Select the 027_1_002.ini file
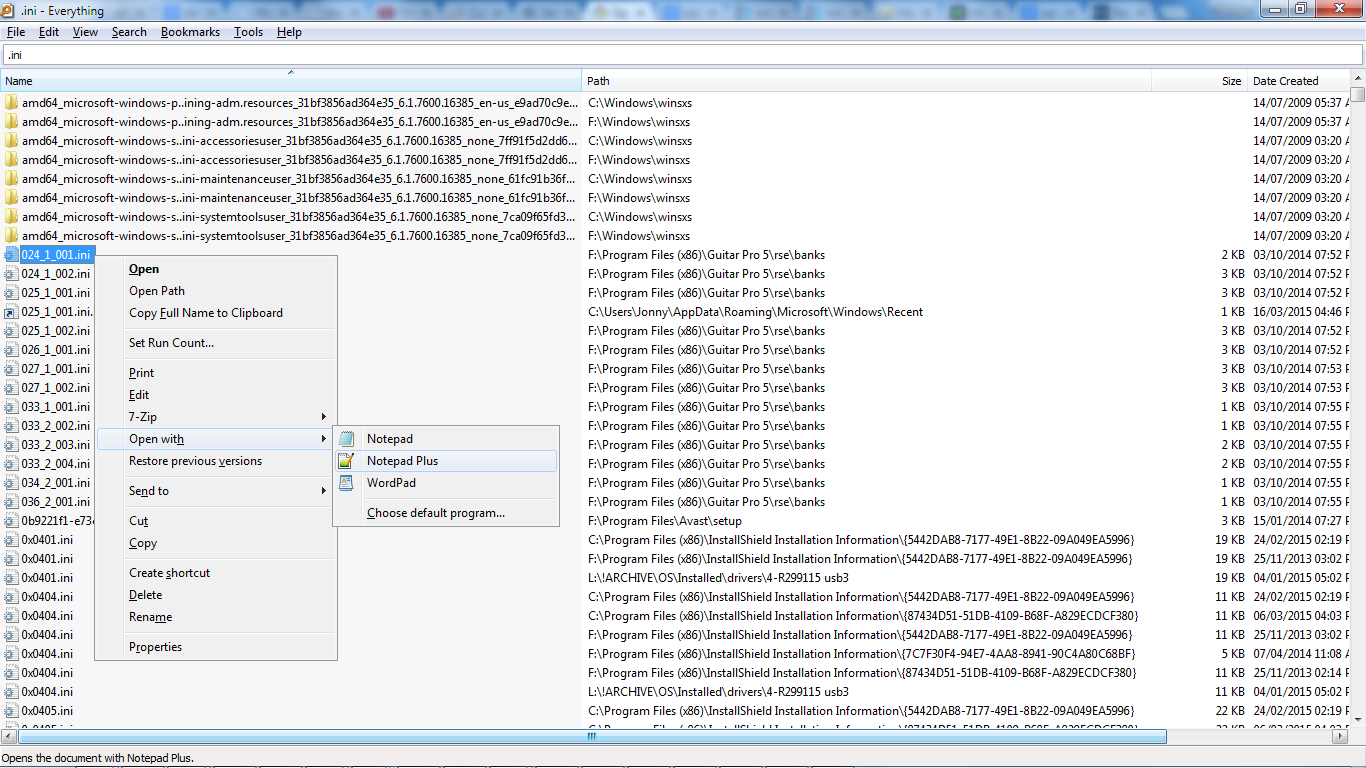 56,388
